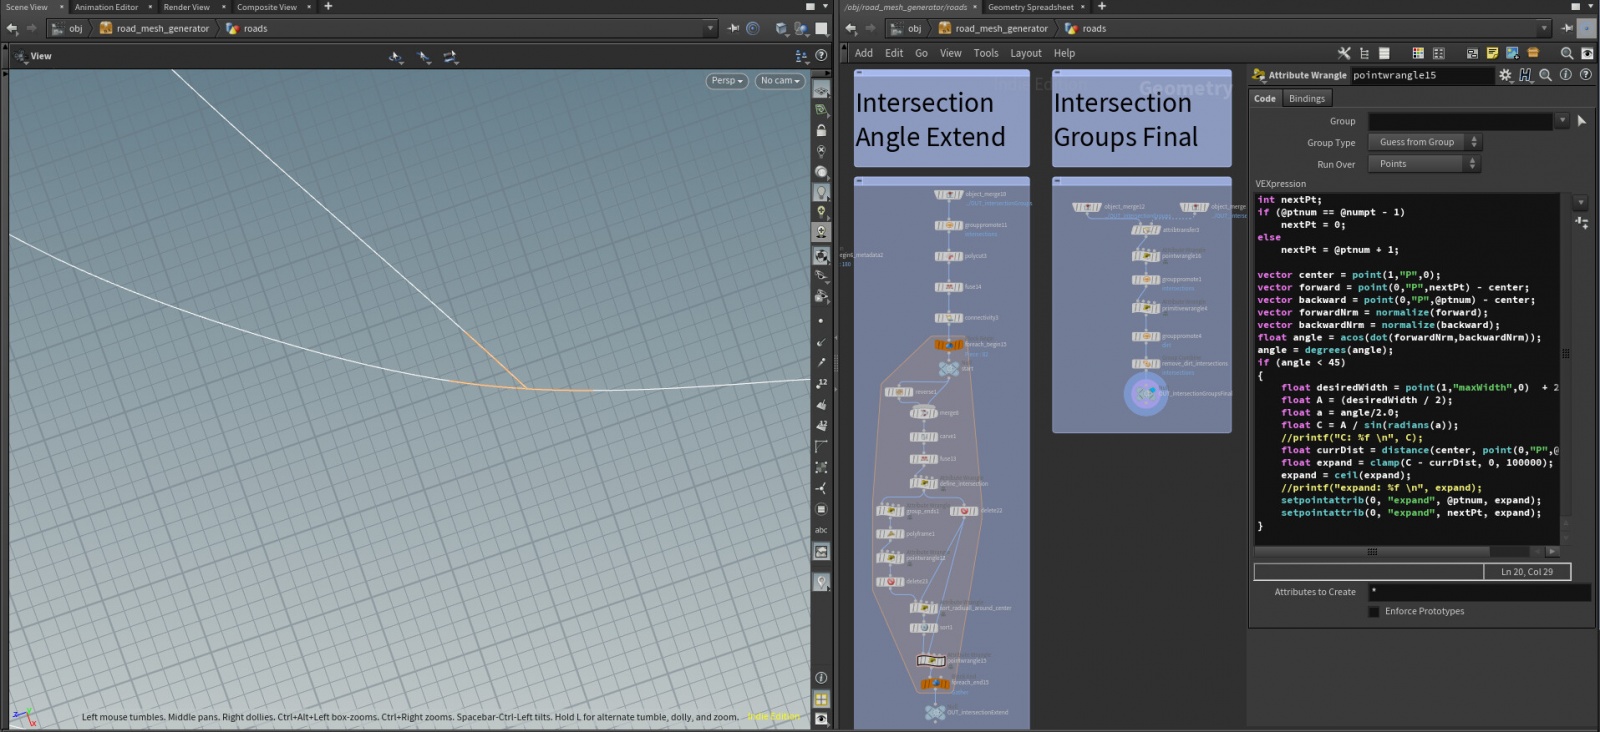Add a sticky note in the network editor

pos(1492,53)
